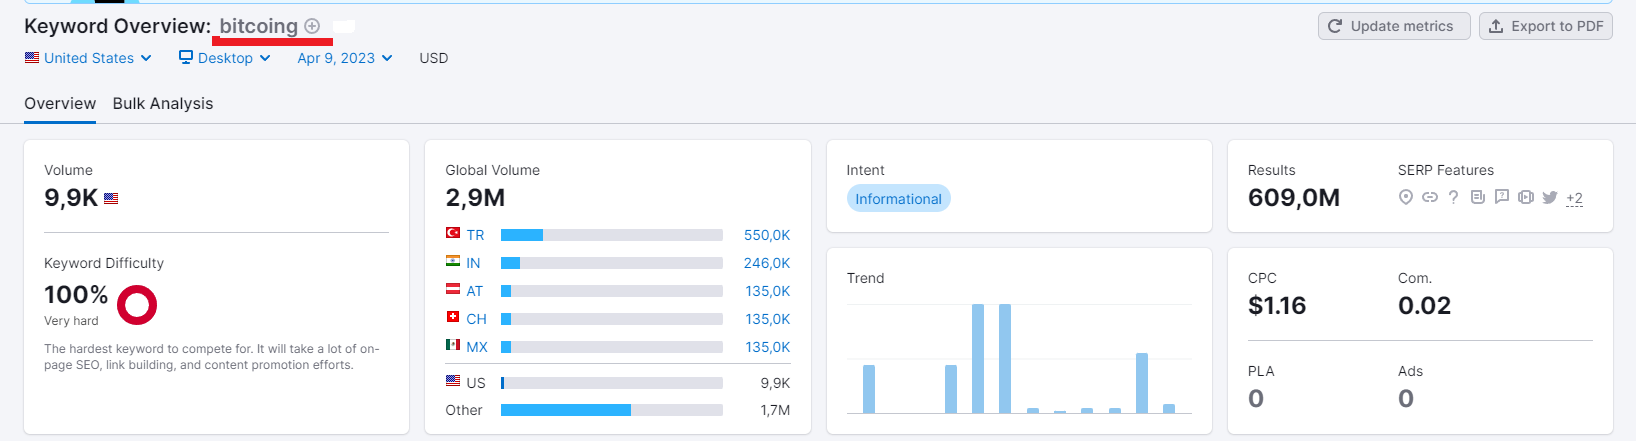Click the 609,0M results value

click(x=1294, y=198)
